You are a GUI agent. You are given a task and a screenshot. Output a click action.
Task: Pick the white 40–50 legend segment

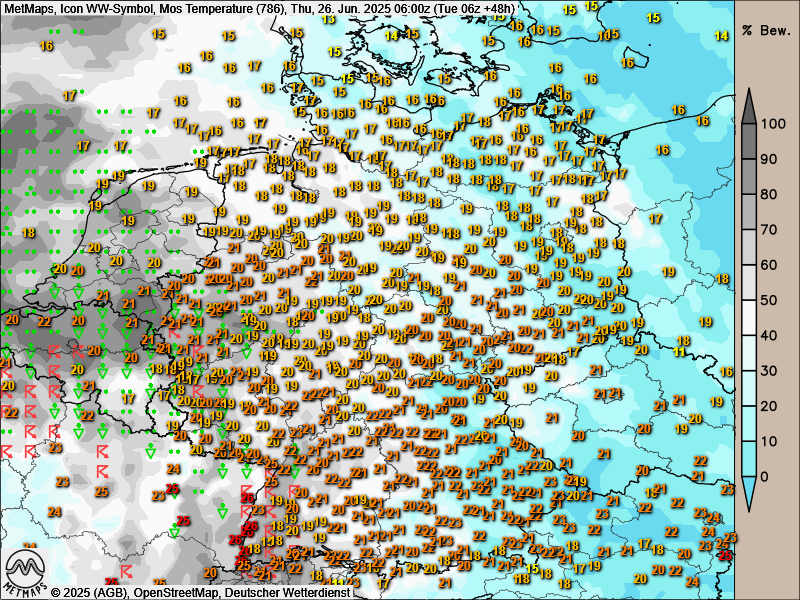click(748, 317)
